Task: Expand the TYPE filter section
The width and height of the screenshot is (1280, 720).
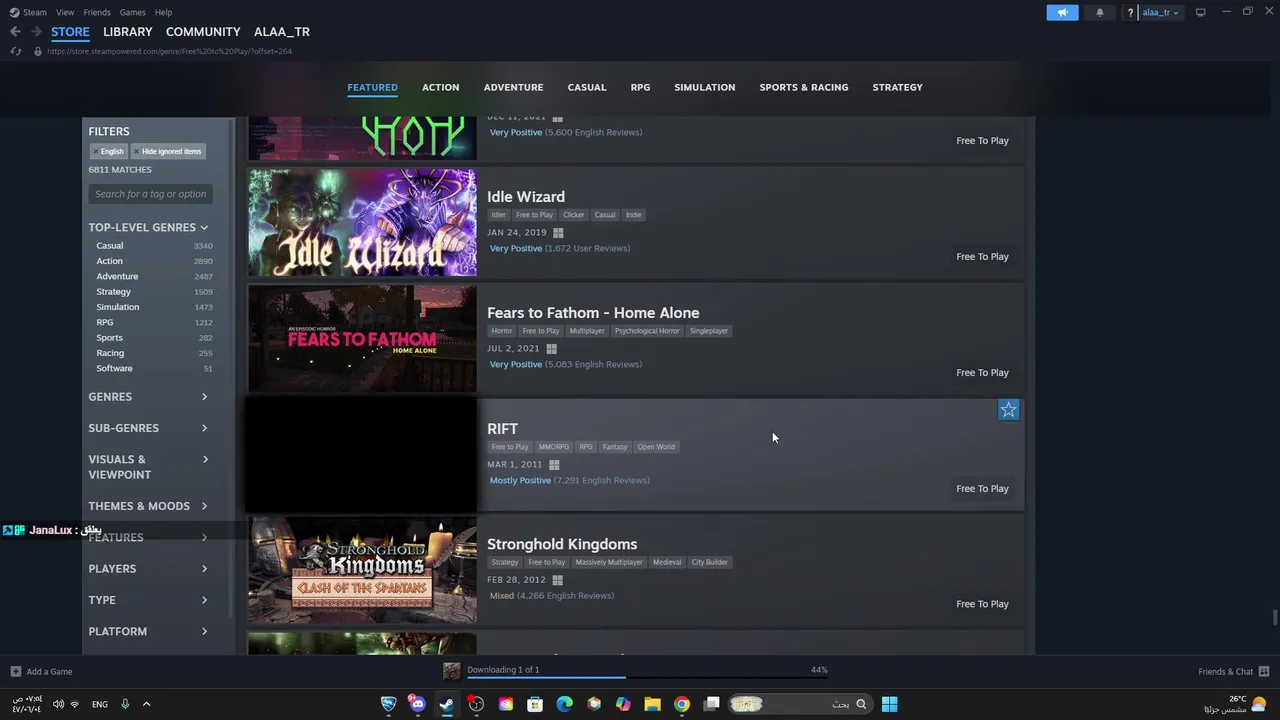Action: (x=148, y=600)
